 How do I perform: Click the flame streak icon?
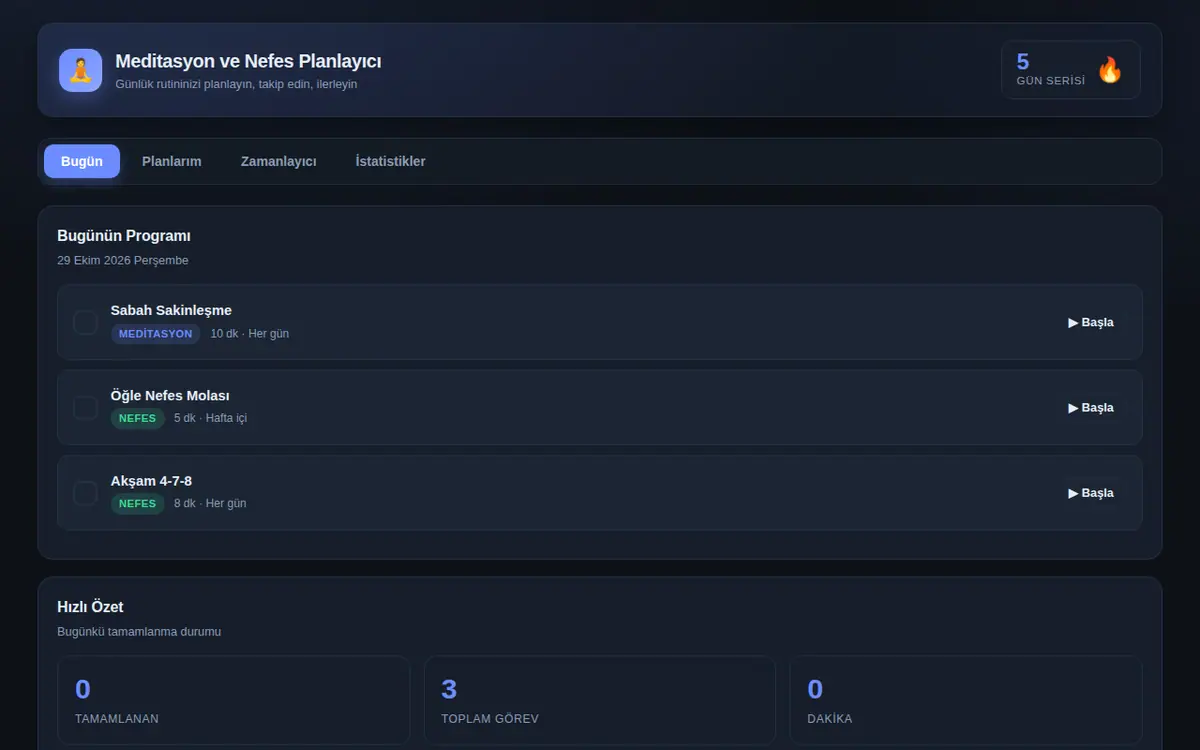(1110, 70)
